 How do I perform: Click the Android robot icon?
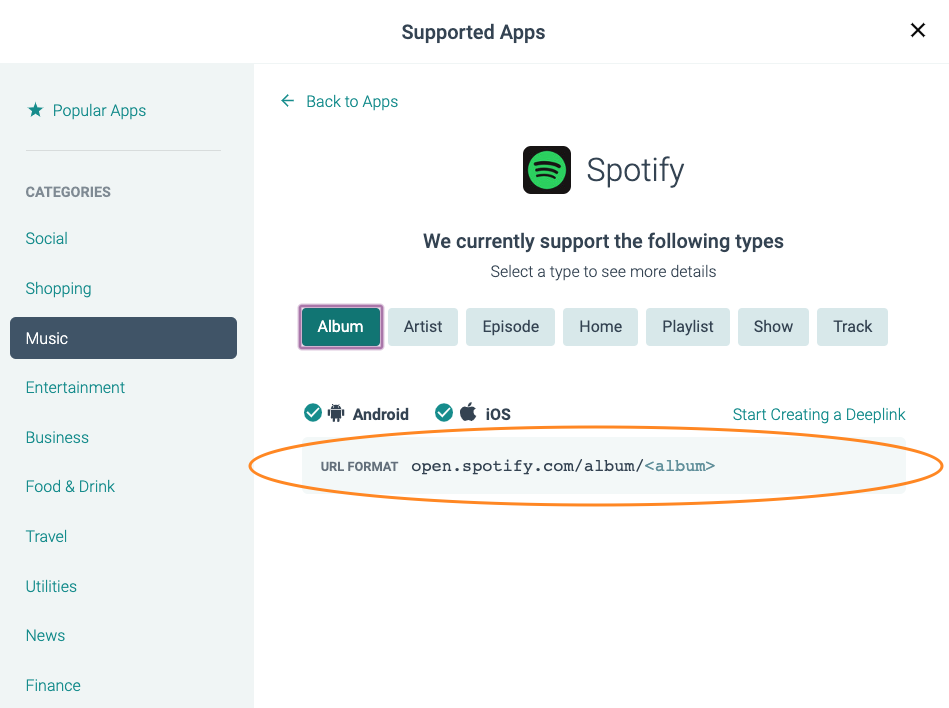tap(336, 413)
